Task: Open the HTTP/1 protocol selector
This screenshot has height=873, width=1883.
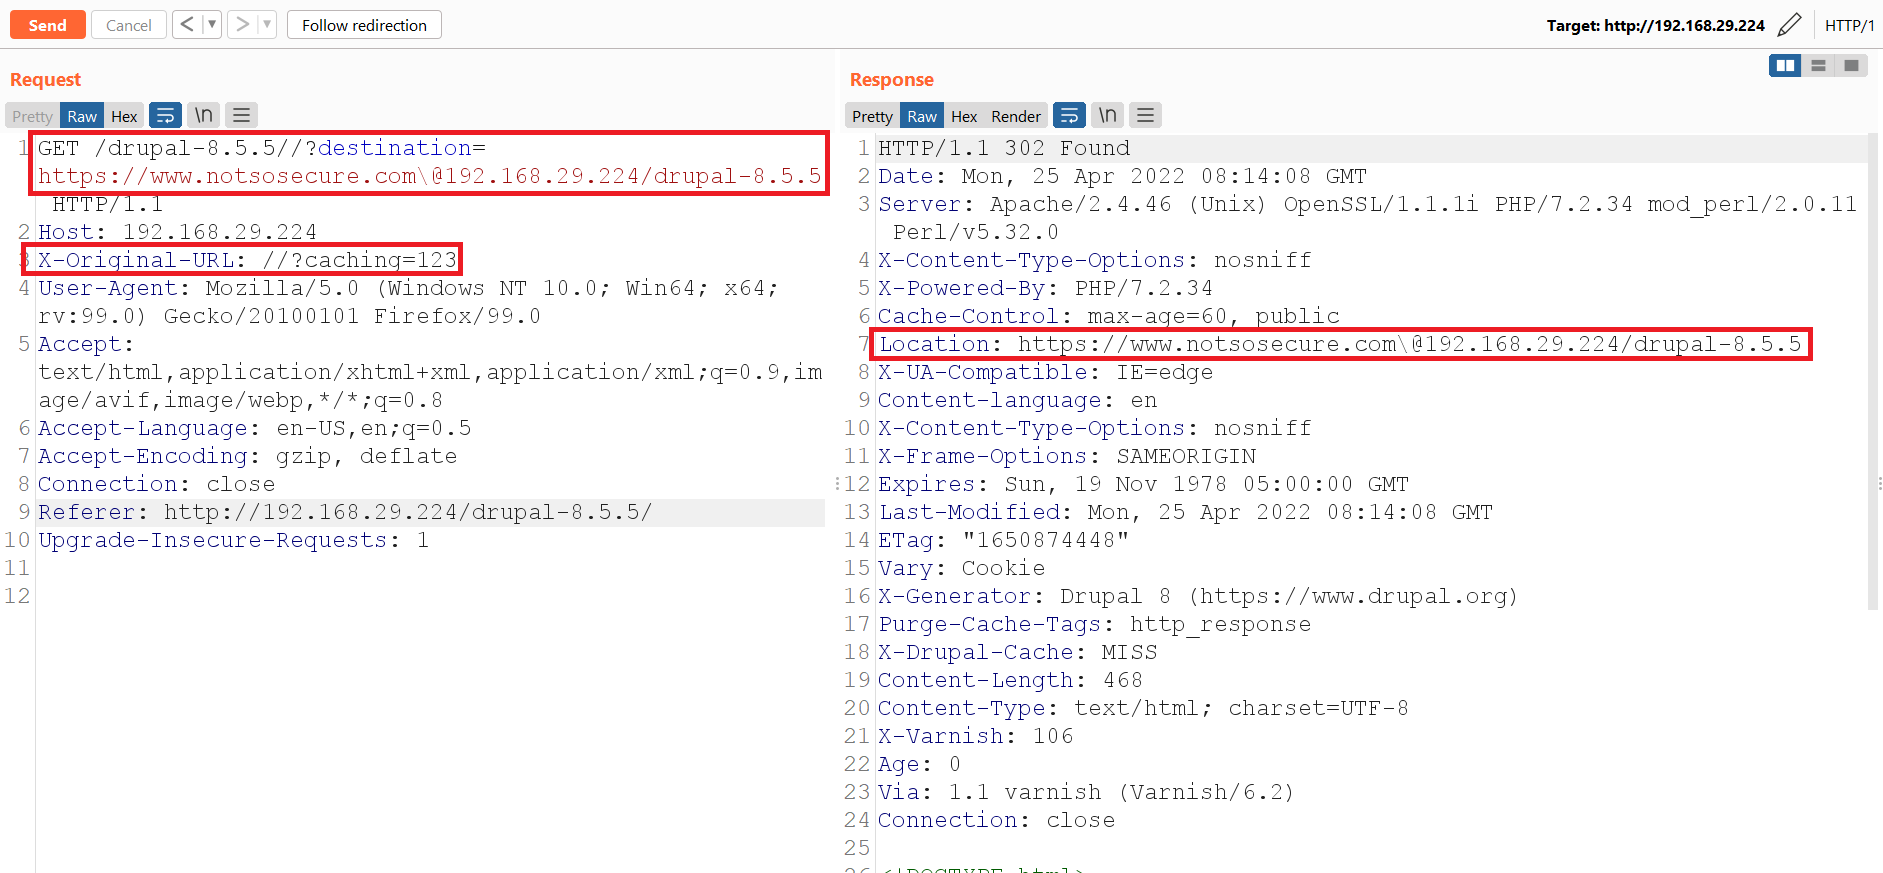Action: tap(1849, 25)
